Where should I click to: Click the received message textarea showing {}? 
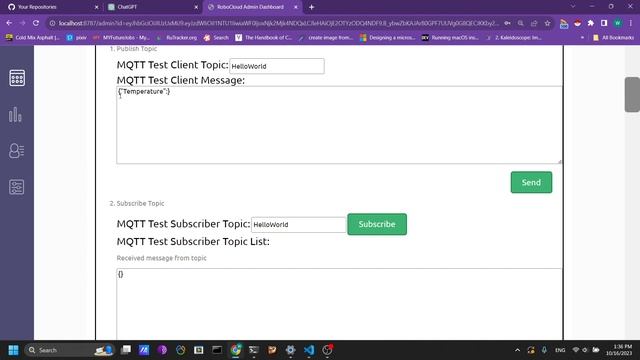[339, 304]
